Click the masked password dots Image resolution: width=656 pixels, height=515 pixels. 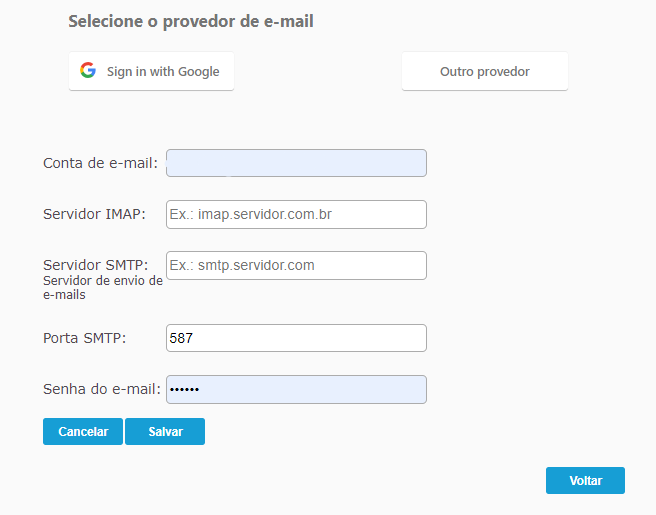click(184, 389)
